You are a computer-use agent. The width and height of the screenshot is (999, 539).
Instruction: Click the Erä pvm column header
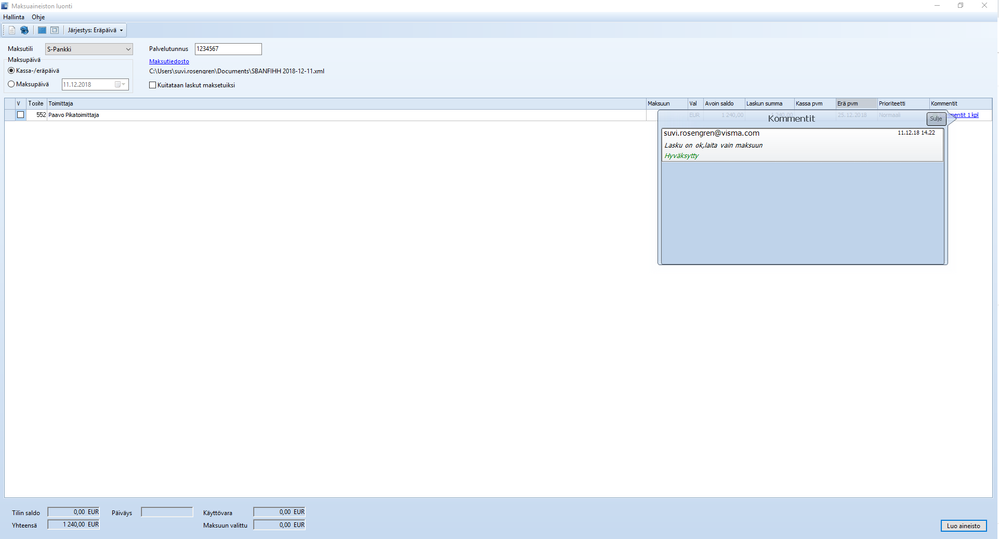[x=856, y=103]
